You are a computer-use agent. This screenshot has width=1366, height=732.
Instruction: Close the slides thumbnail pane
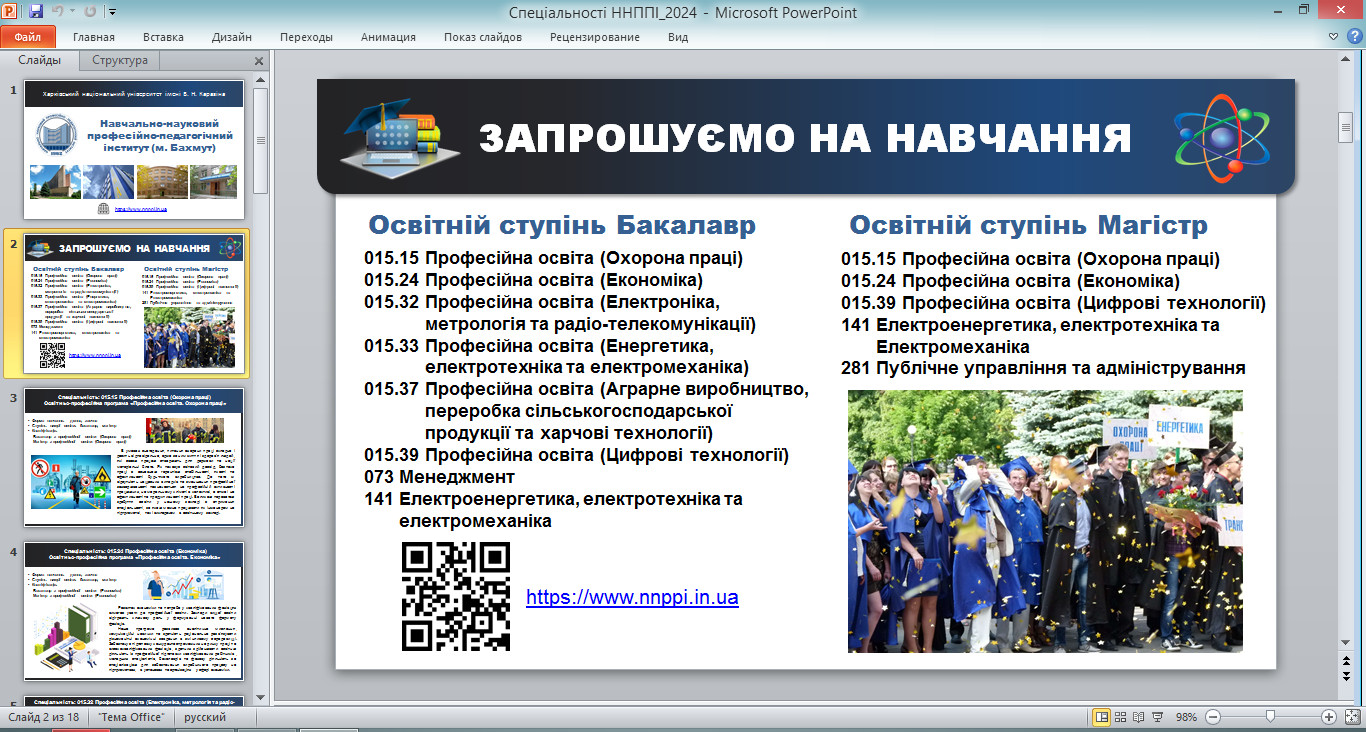click(x=259, y=61)
